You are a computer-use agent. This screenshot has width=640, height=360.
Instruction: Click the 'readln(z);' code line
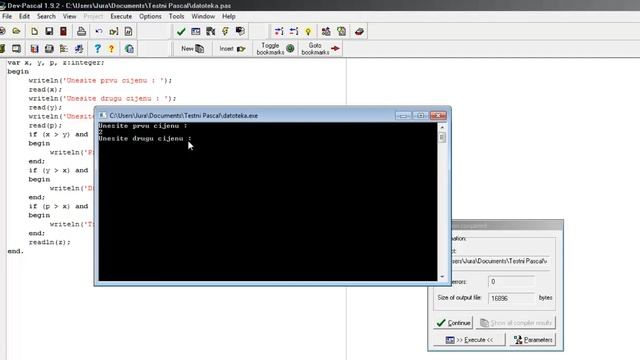49,242
